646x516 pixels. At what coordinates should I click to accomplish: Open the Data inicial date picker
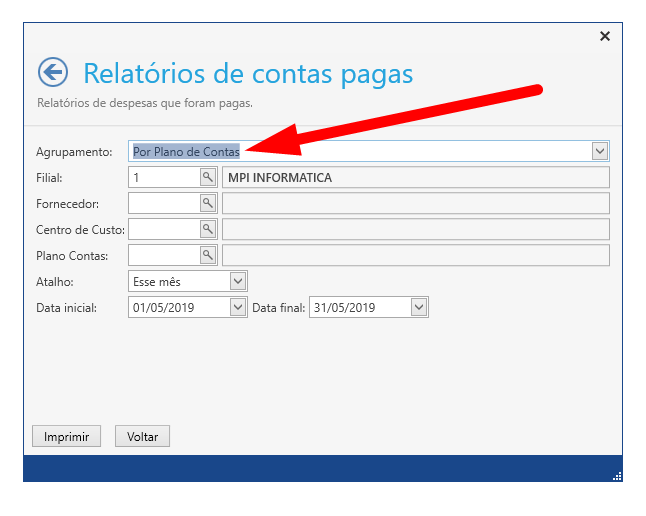coord(238,307)
